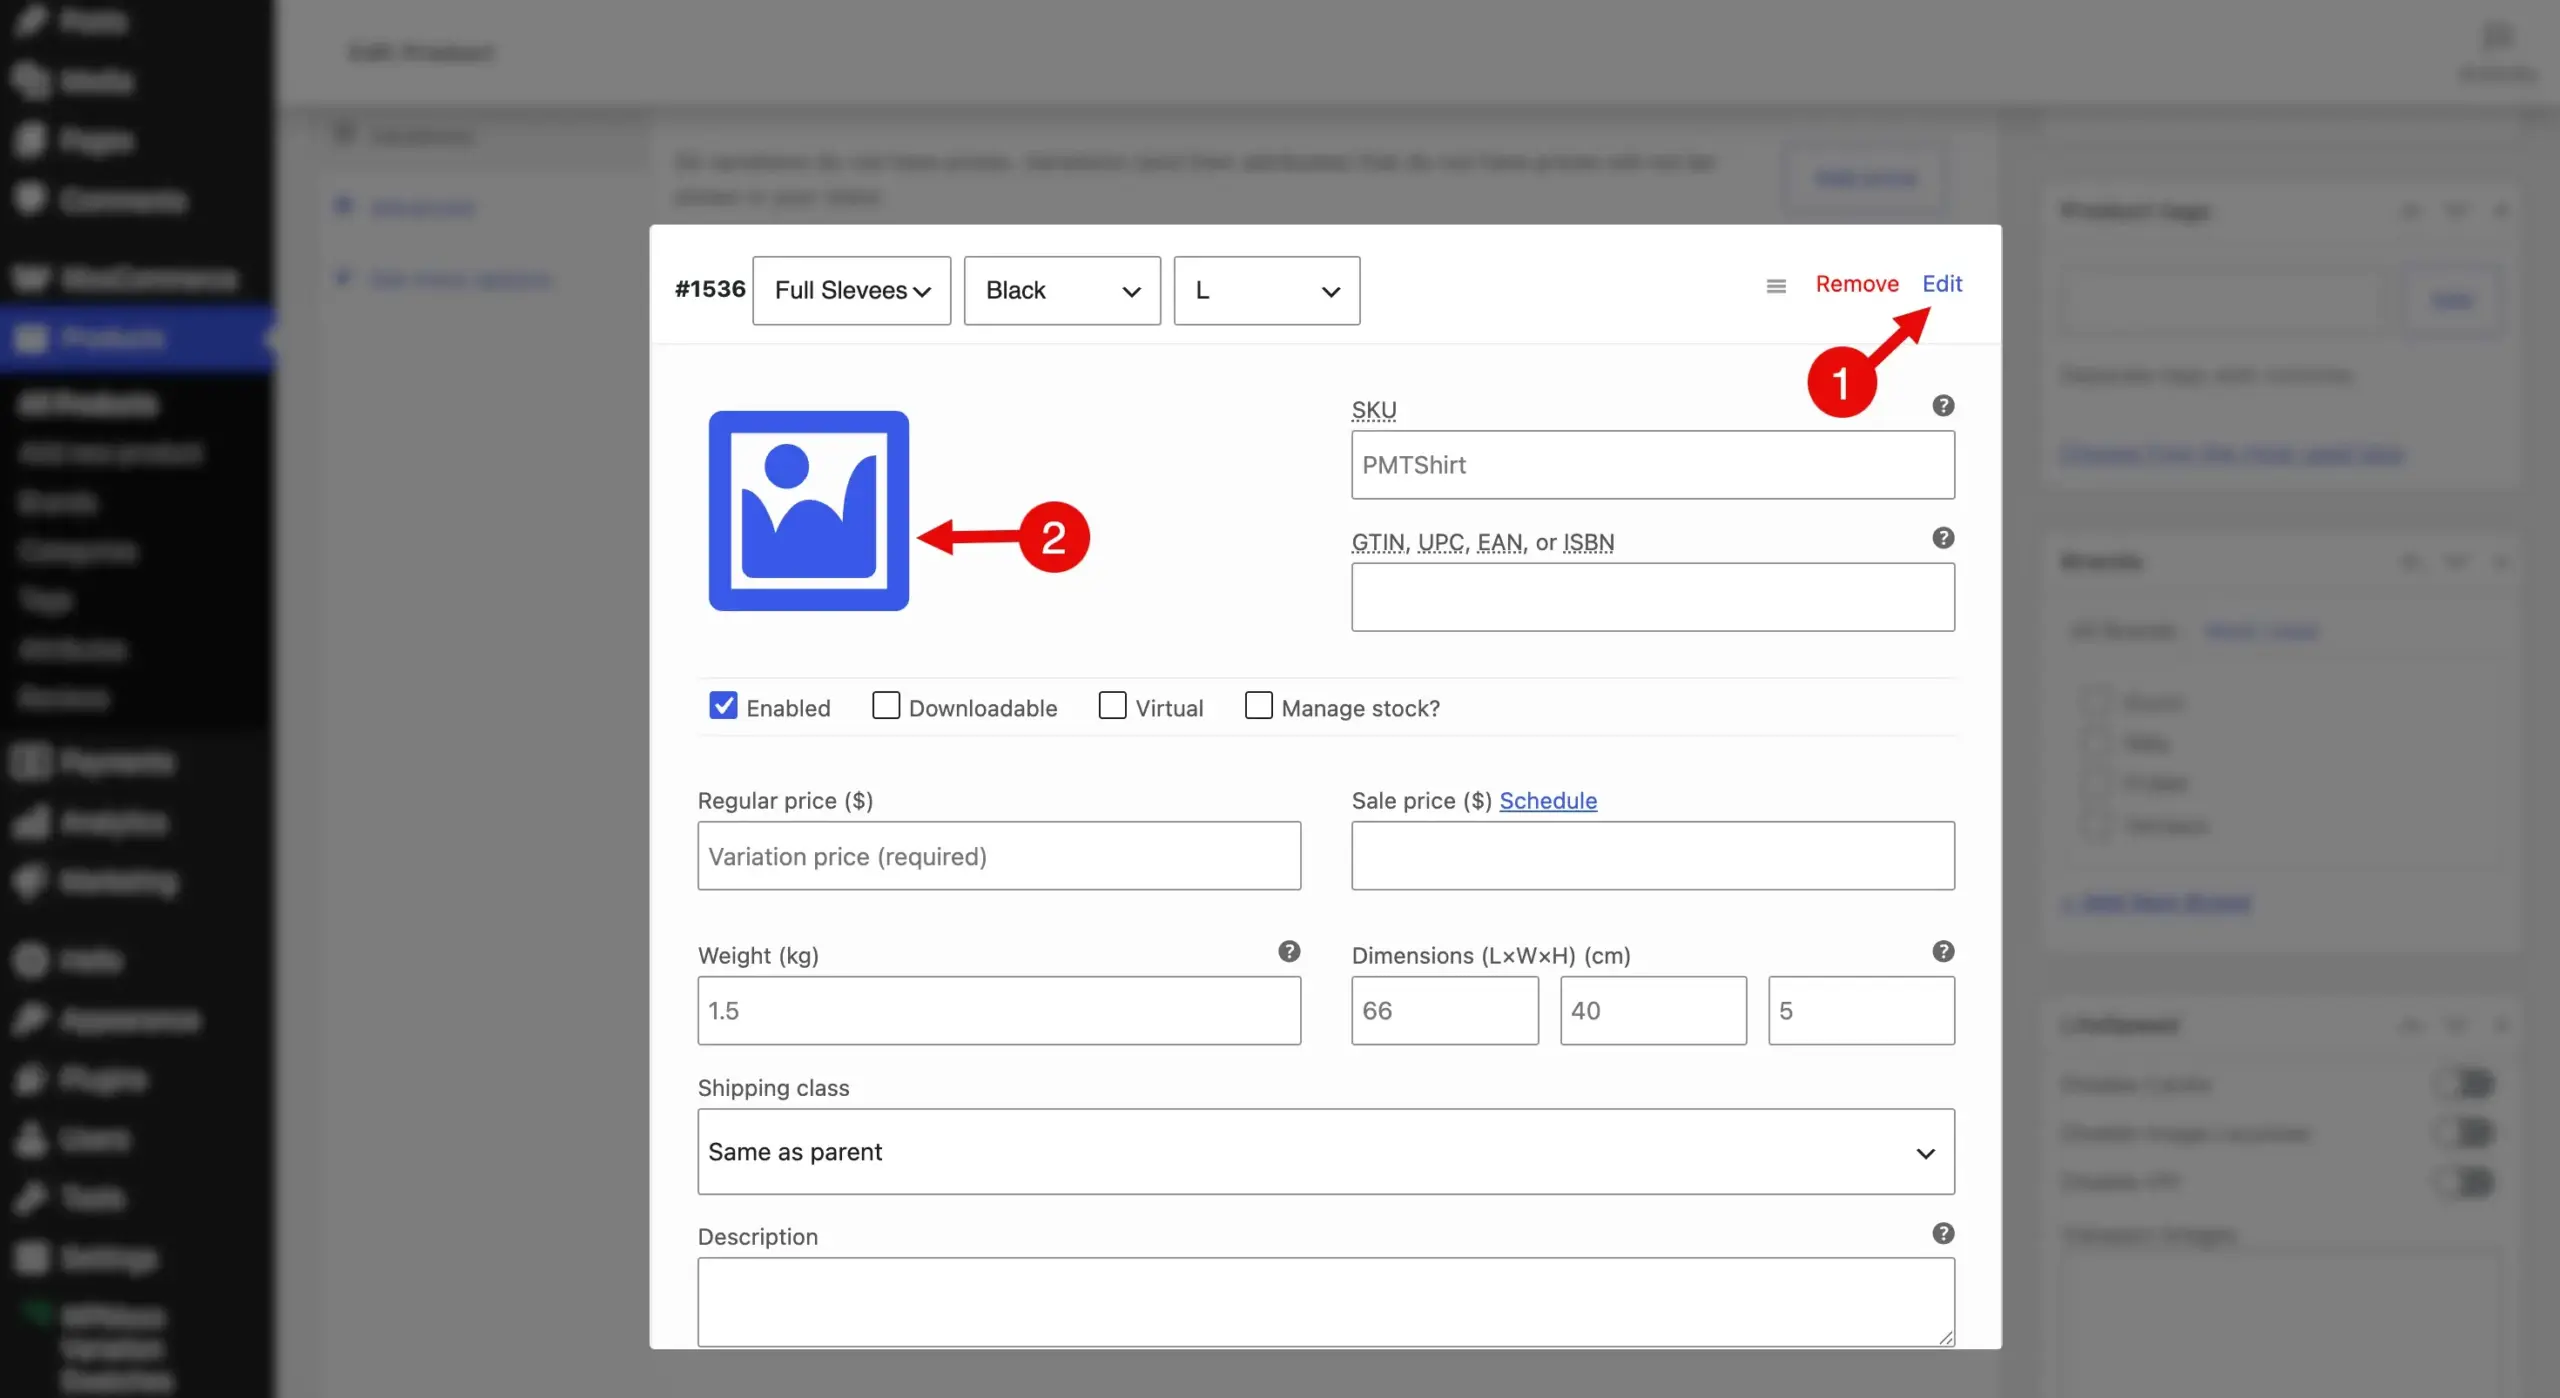Click the Weight field showing 1.5
Image resolution: width=2560 pixels, height=1398 pixels.
click(999, 1011)
